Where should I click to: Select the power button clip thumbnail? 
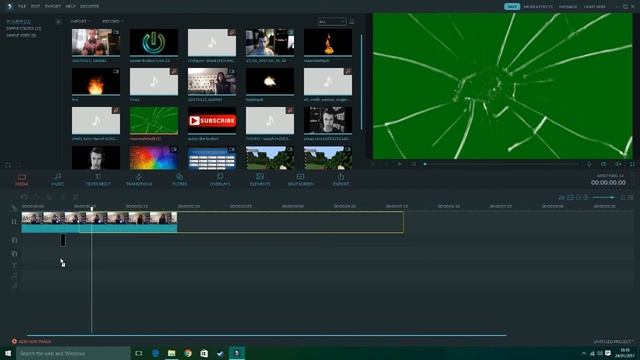pos(154,42)
